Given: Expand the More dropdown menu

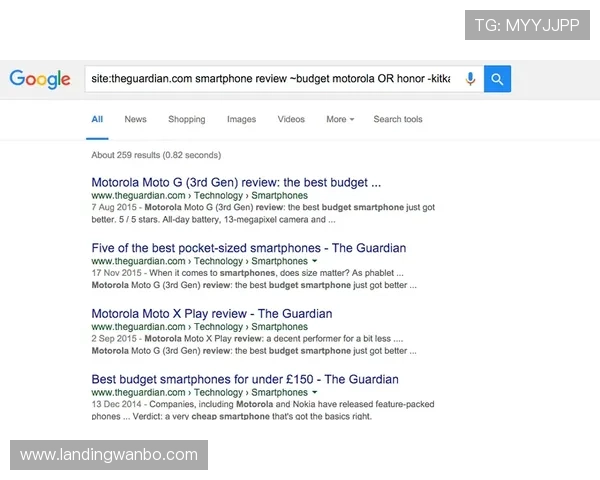Looking at the screenshot, I should point(340,119).
